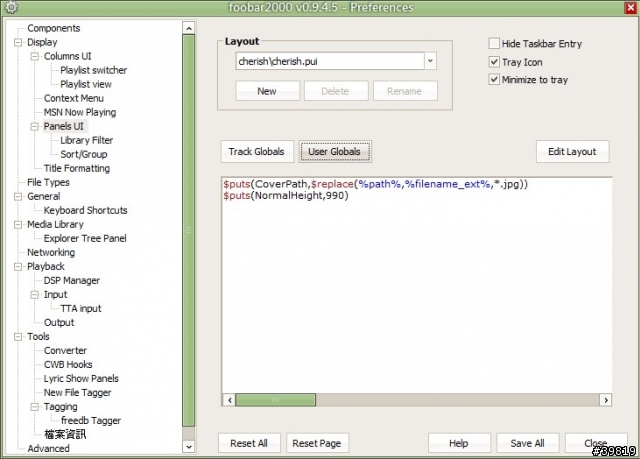Screen dimensions: 640x459
Task: Toggle the Minimize to tray checkbox
Action: [494, 79]
